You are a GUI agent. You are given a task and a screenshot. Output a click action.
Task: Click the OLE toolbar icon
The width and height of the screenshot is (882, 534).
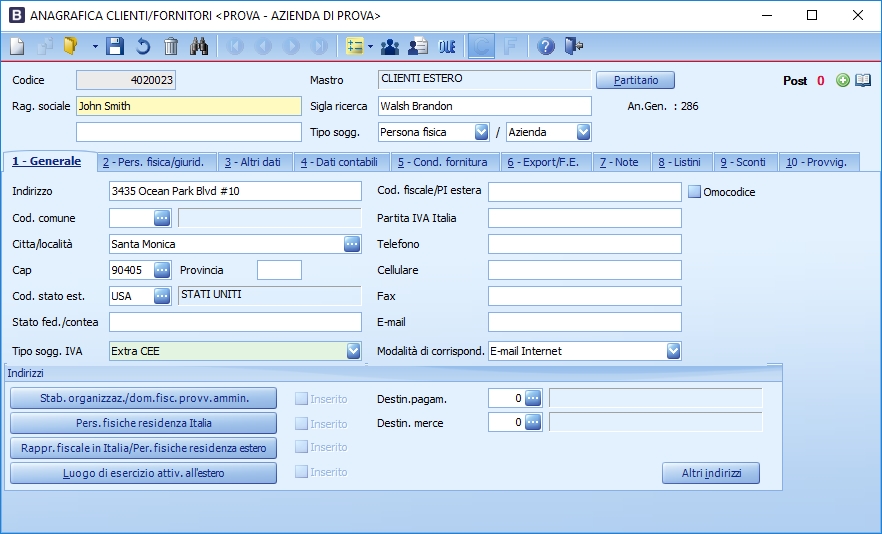click(x=447, y=46)
